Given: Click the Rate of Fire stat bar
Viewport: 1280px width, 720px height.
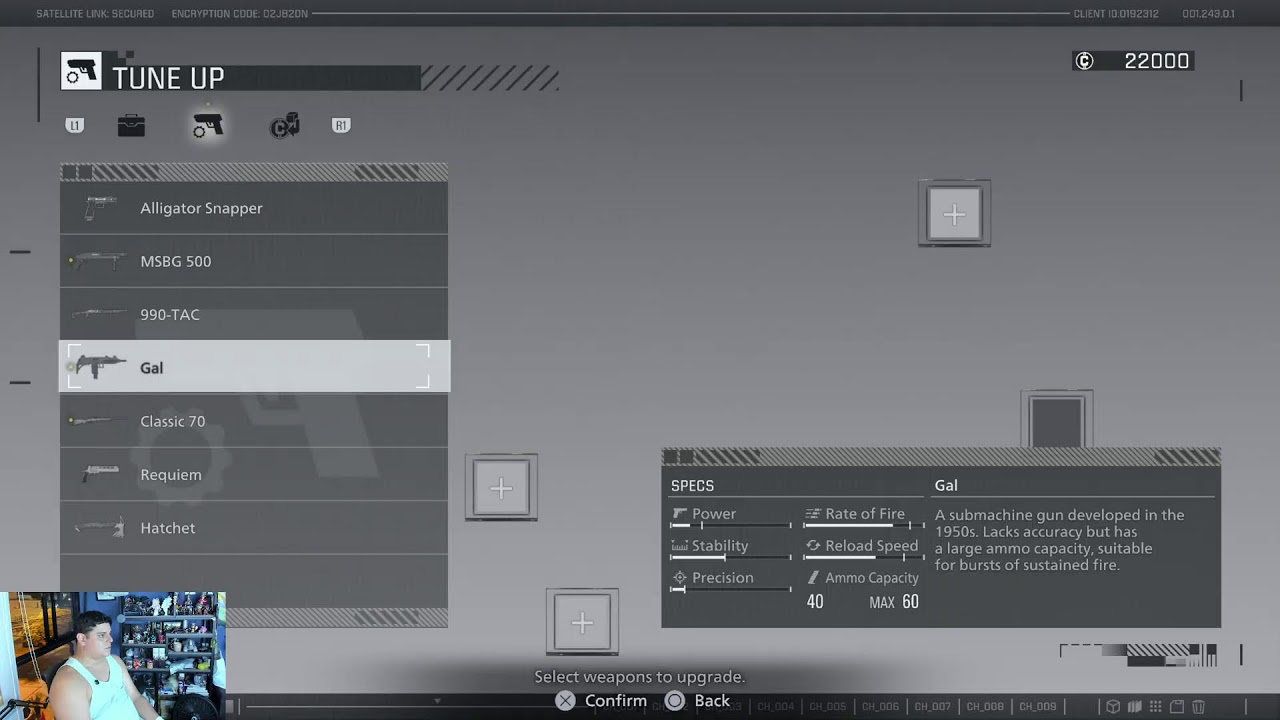Looking at the screenshot, I should point(864,526).
